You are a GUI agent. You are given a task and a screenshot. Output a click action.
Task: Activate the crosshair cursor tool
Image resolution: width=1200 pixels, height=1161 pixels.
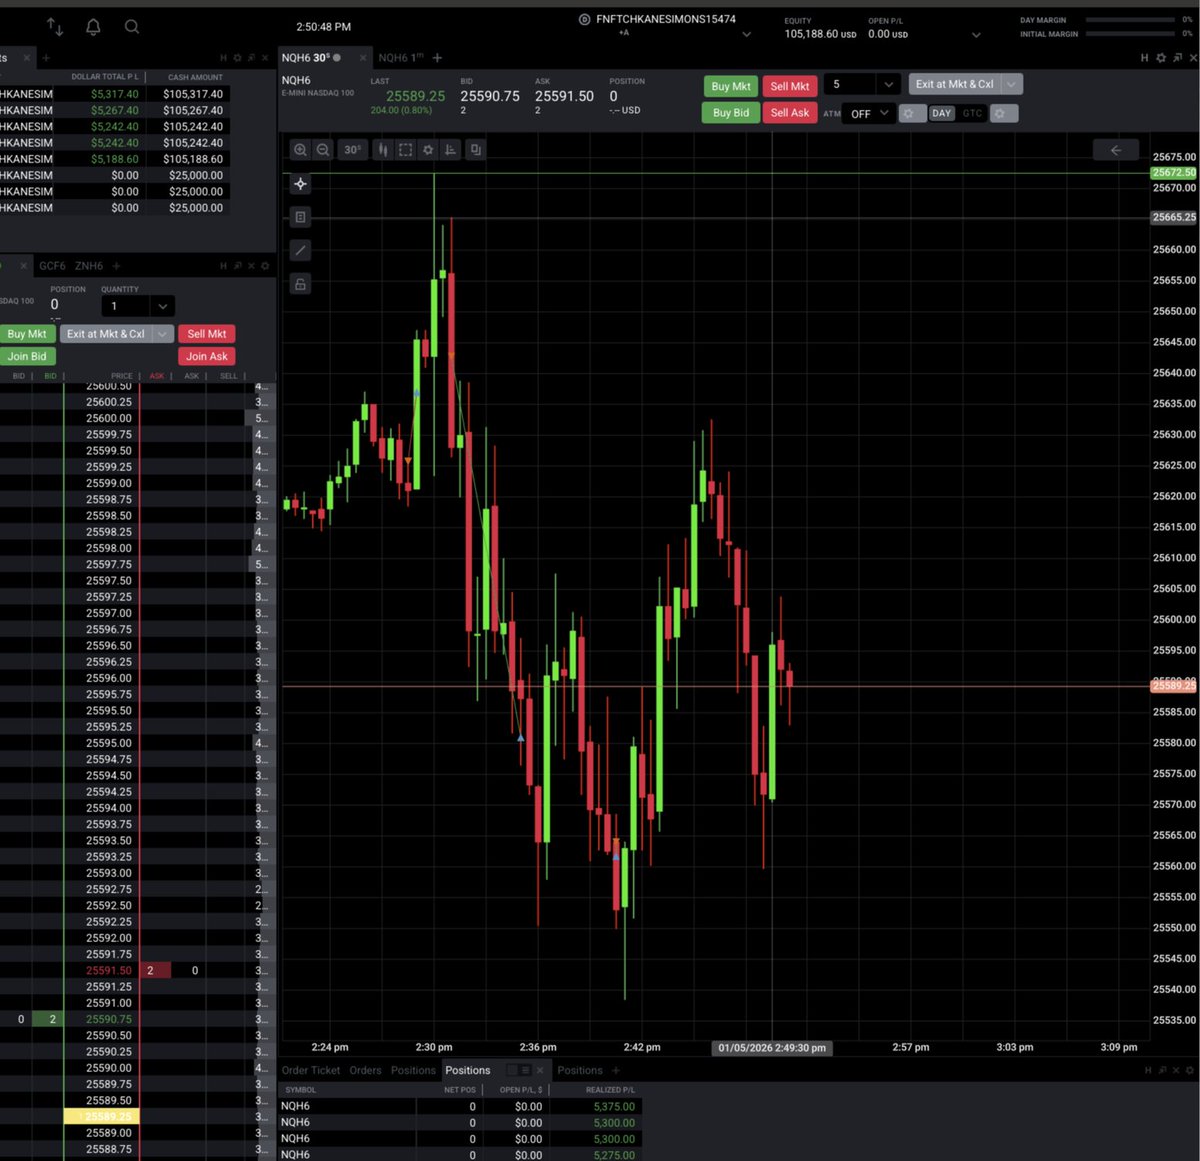(x=300, y=184)
